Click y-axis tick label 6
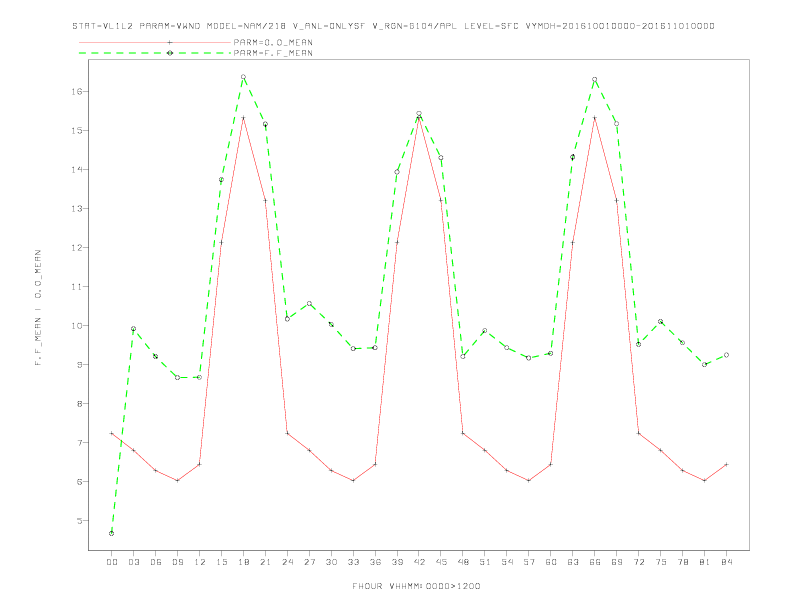Screen dimensions: 792x612 point(80,482)
